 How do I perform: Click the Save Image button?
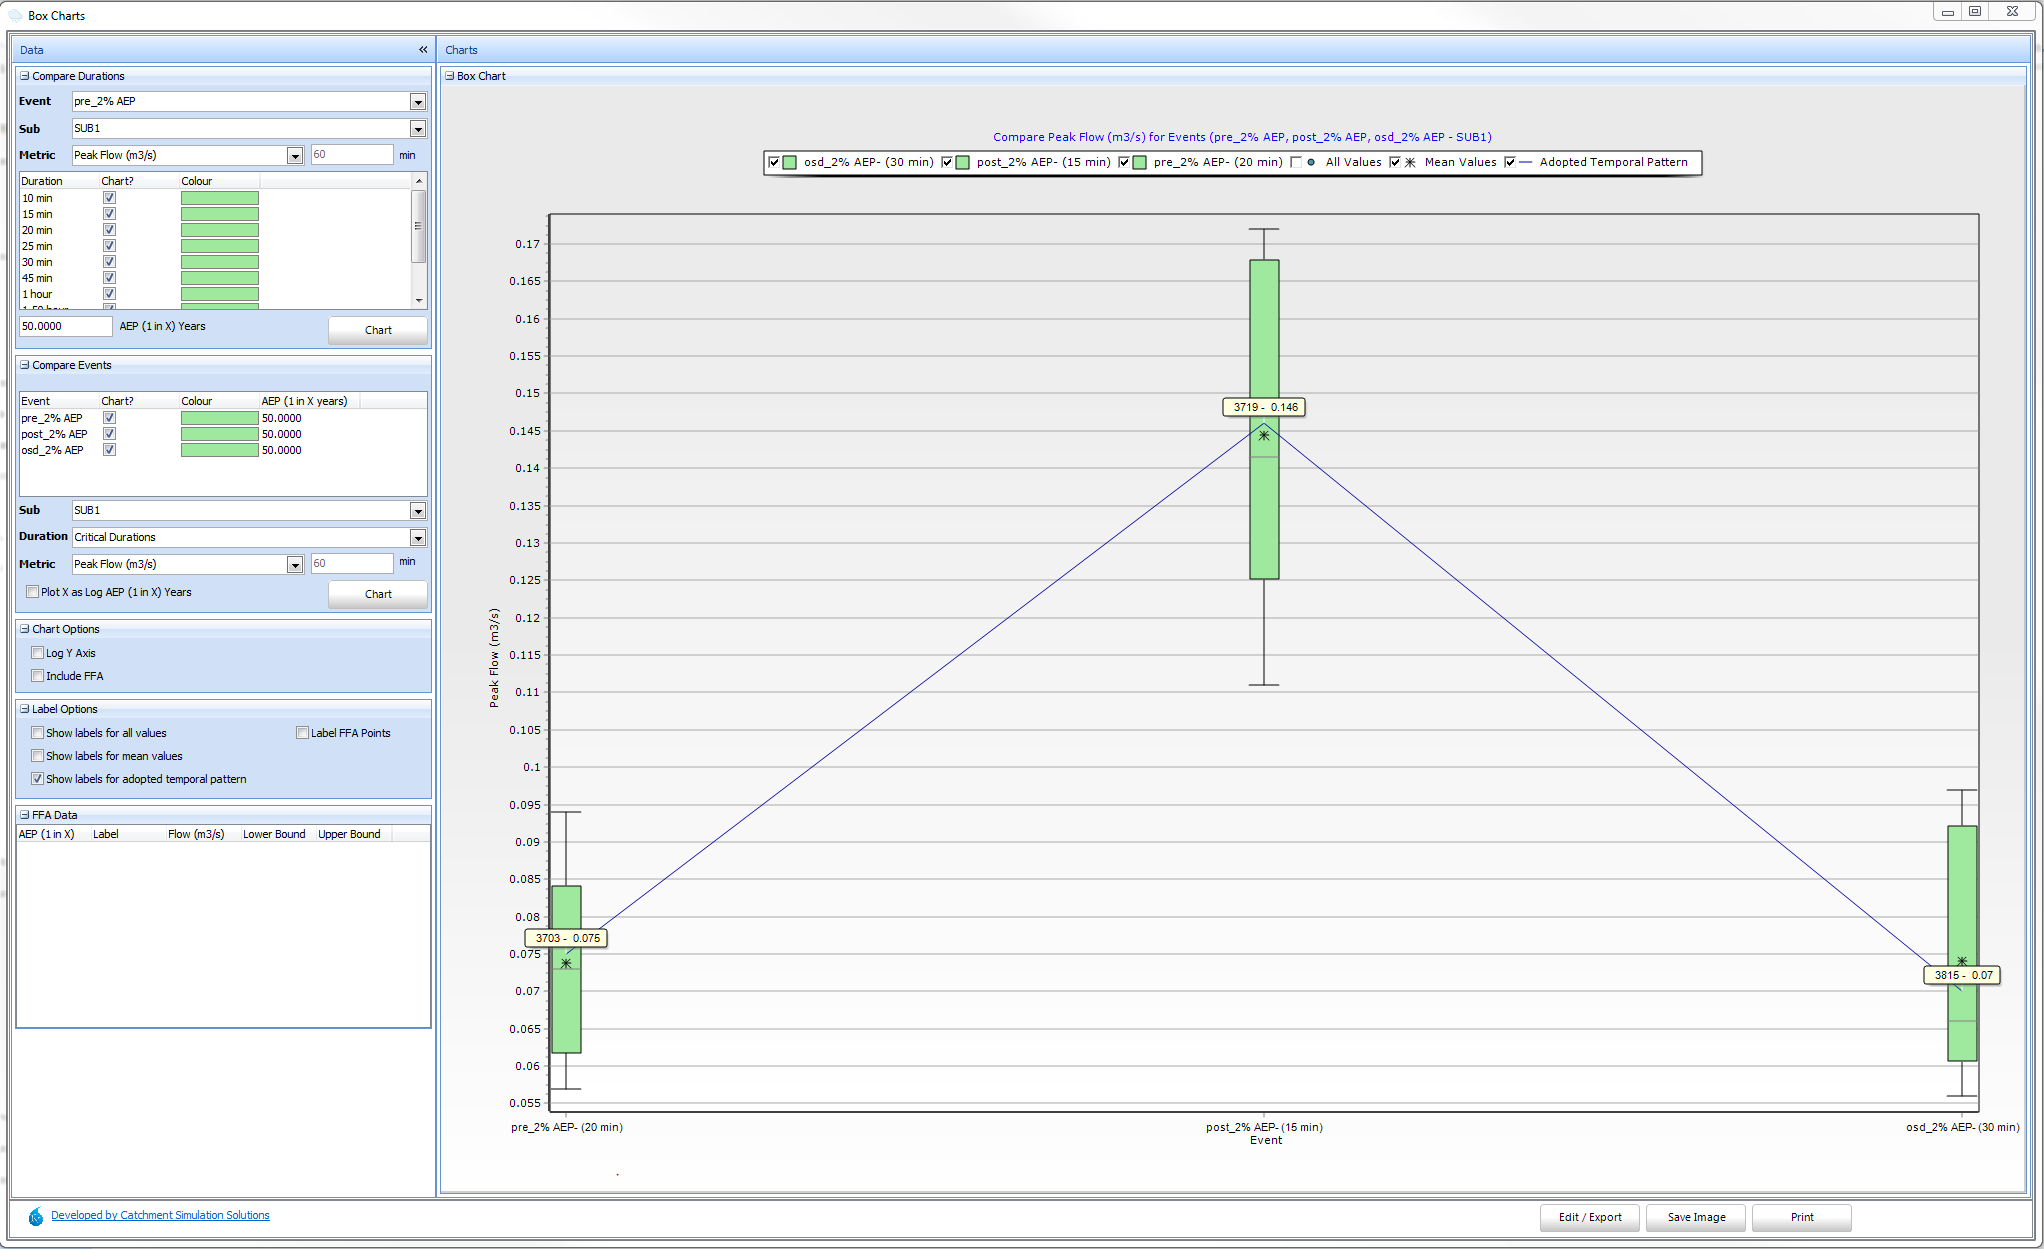[1696, 1217]
